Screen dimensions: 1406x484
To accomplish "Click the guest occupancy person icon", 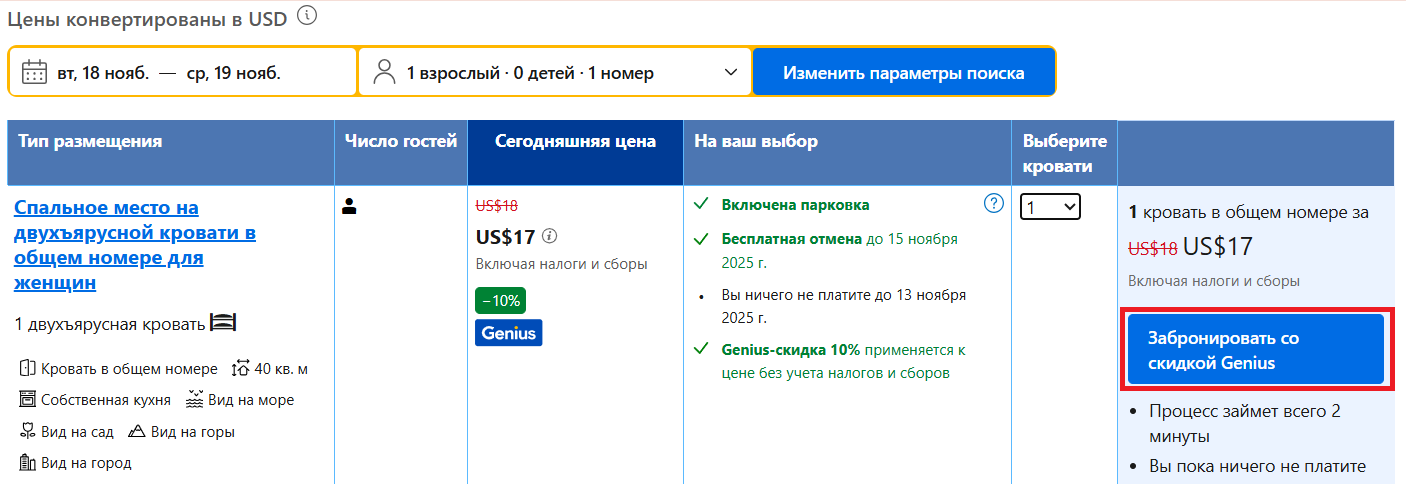I will click(349, 207).
